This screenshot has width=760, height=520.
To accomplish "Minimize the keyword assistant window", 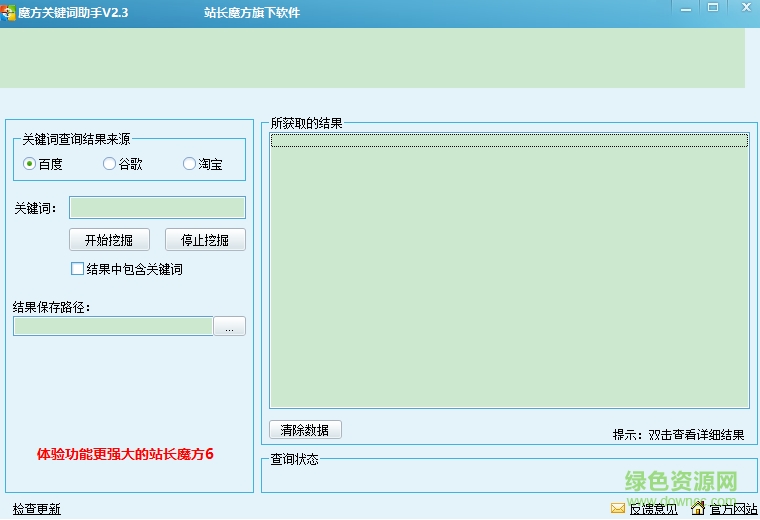I will [x=684, y=8].
